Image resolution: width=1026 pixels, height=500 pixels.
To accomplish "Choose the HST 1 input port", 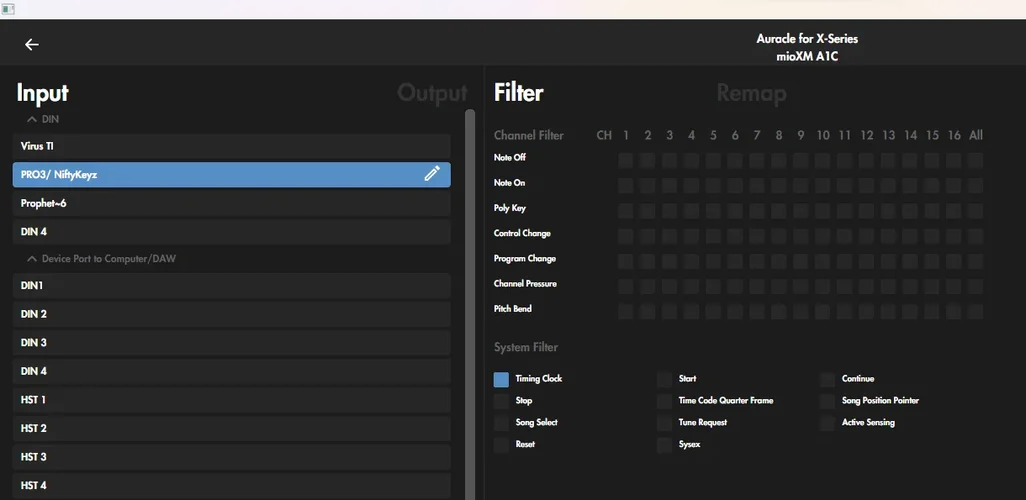I will (x=231, y=400).
